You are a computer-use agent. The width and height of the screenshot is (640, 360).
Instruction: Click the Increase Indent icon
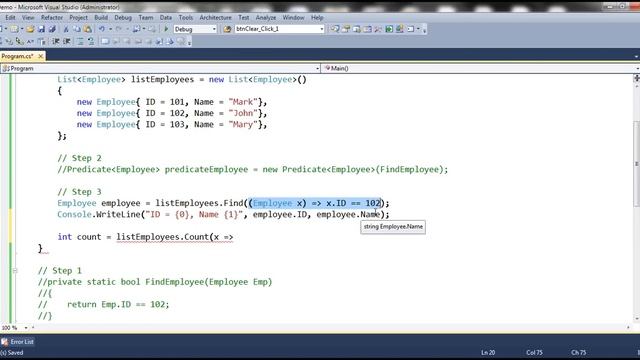[x=67, y=41]
